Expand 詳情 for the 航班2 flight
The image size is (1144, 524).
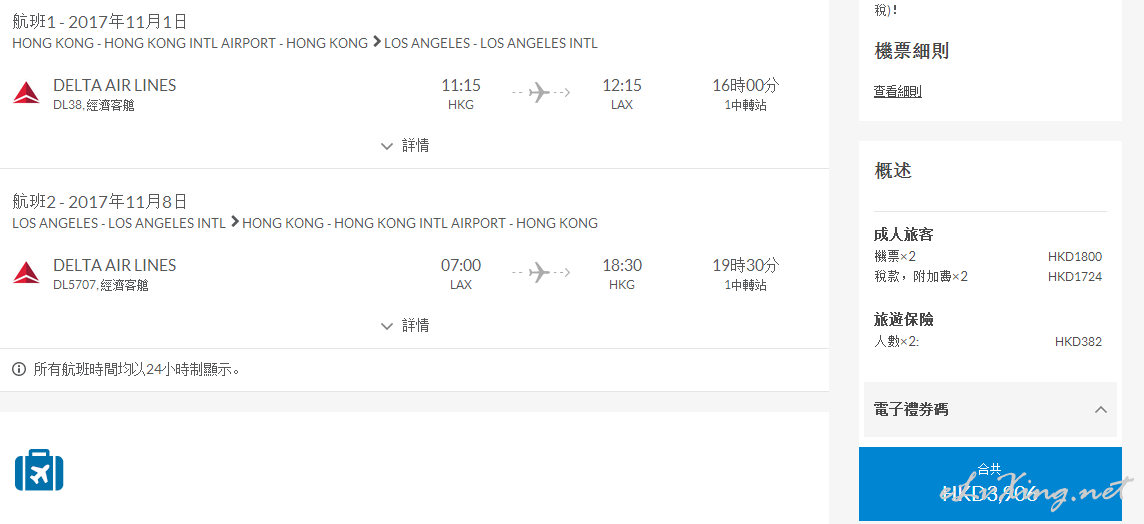click(405, 326)
